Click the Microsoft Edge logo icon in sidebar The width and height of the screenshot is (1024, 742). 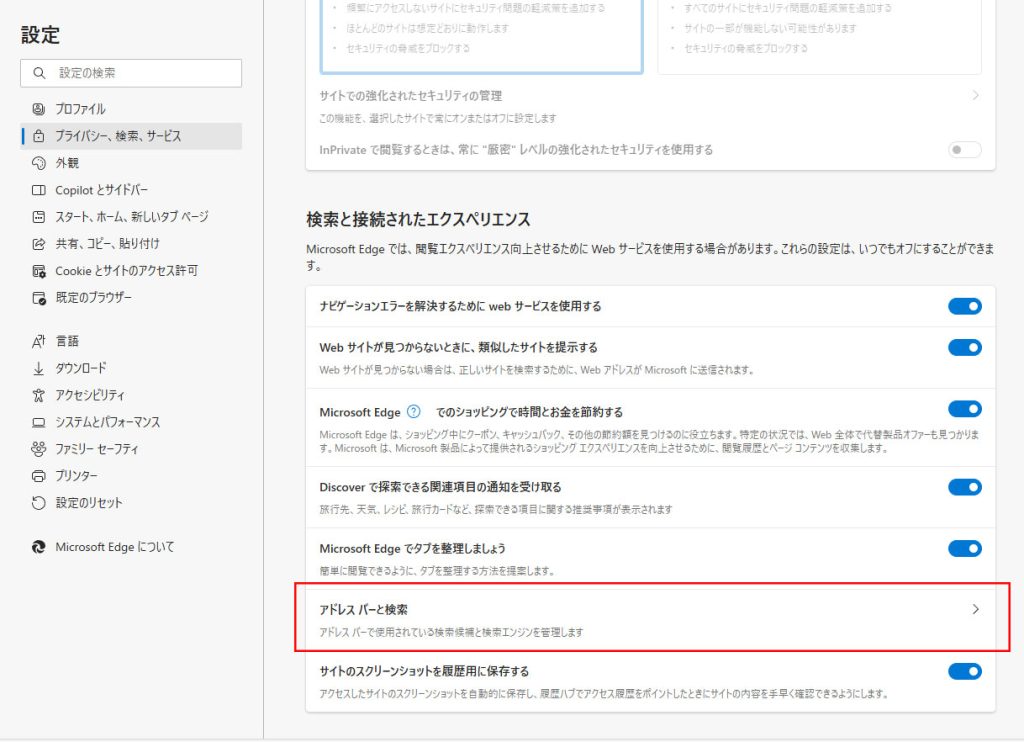coord(39,547)
